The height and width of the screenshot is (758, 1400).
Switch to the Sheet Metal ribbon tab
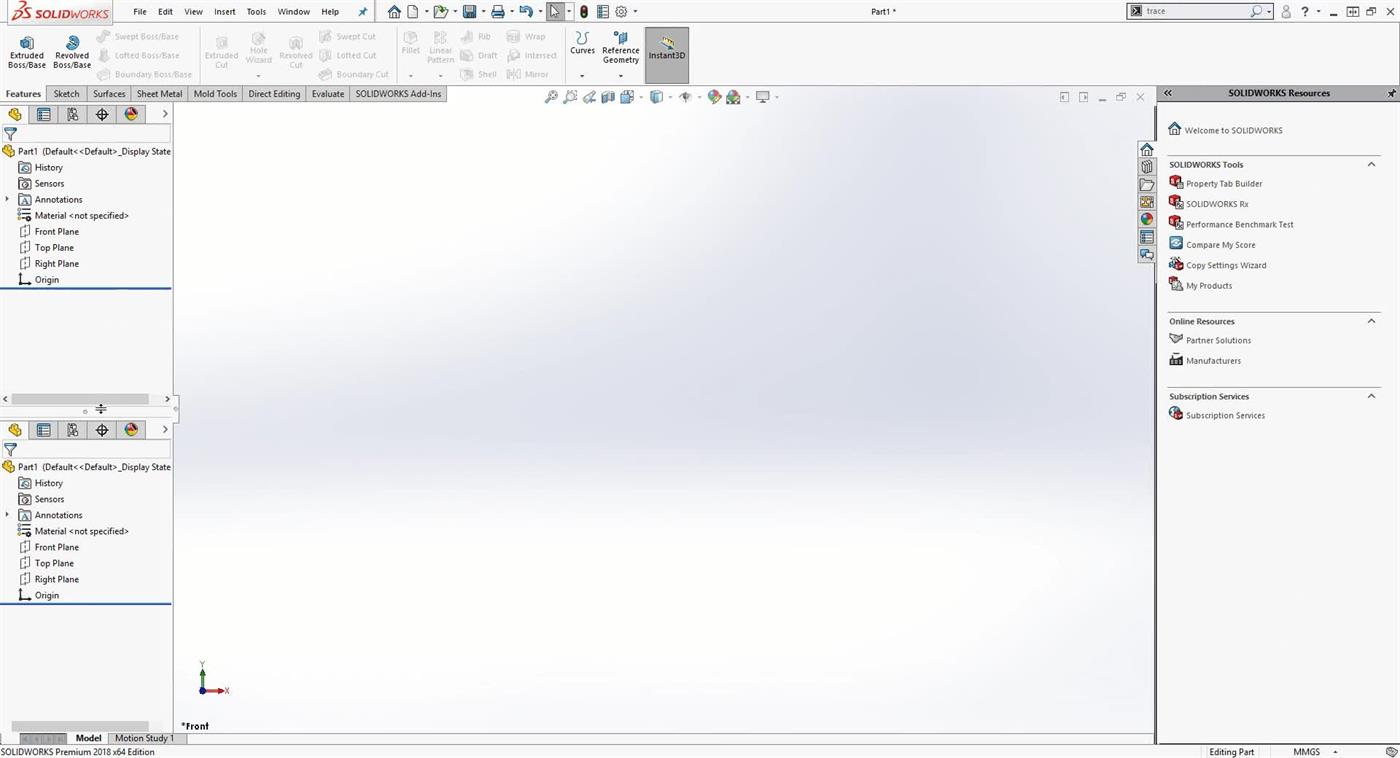(x=158, y=93)
